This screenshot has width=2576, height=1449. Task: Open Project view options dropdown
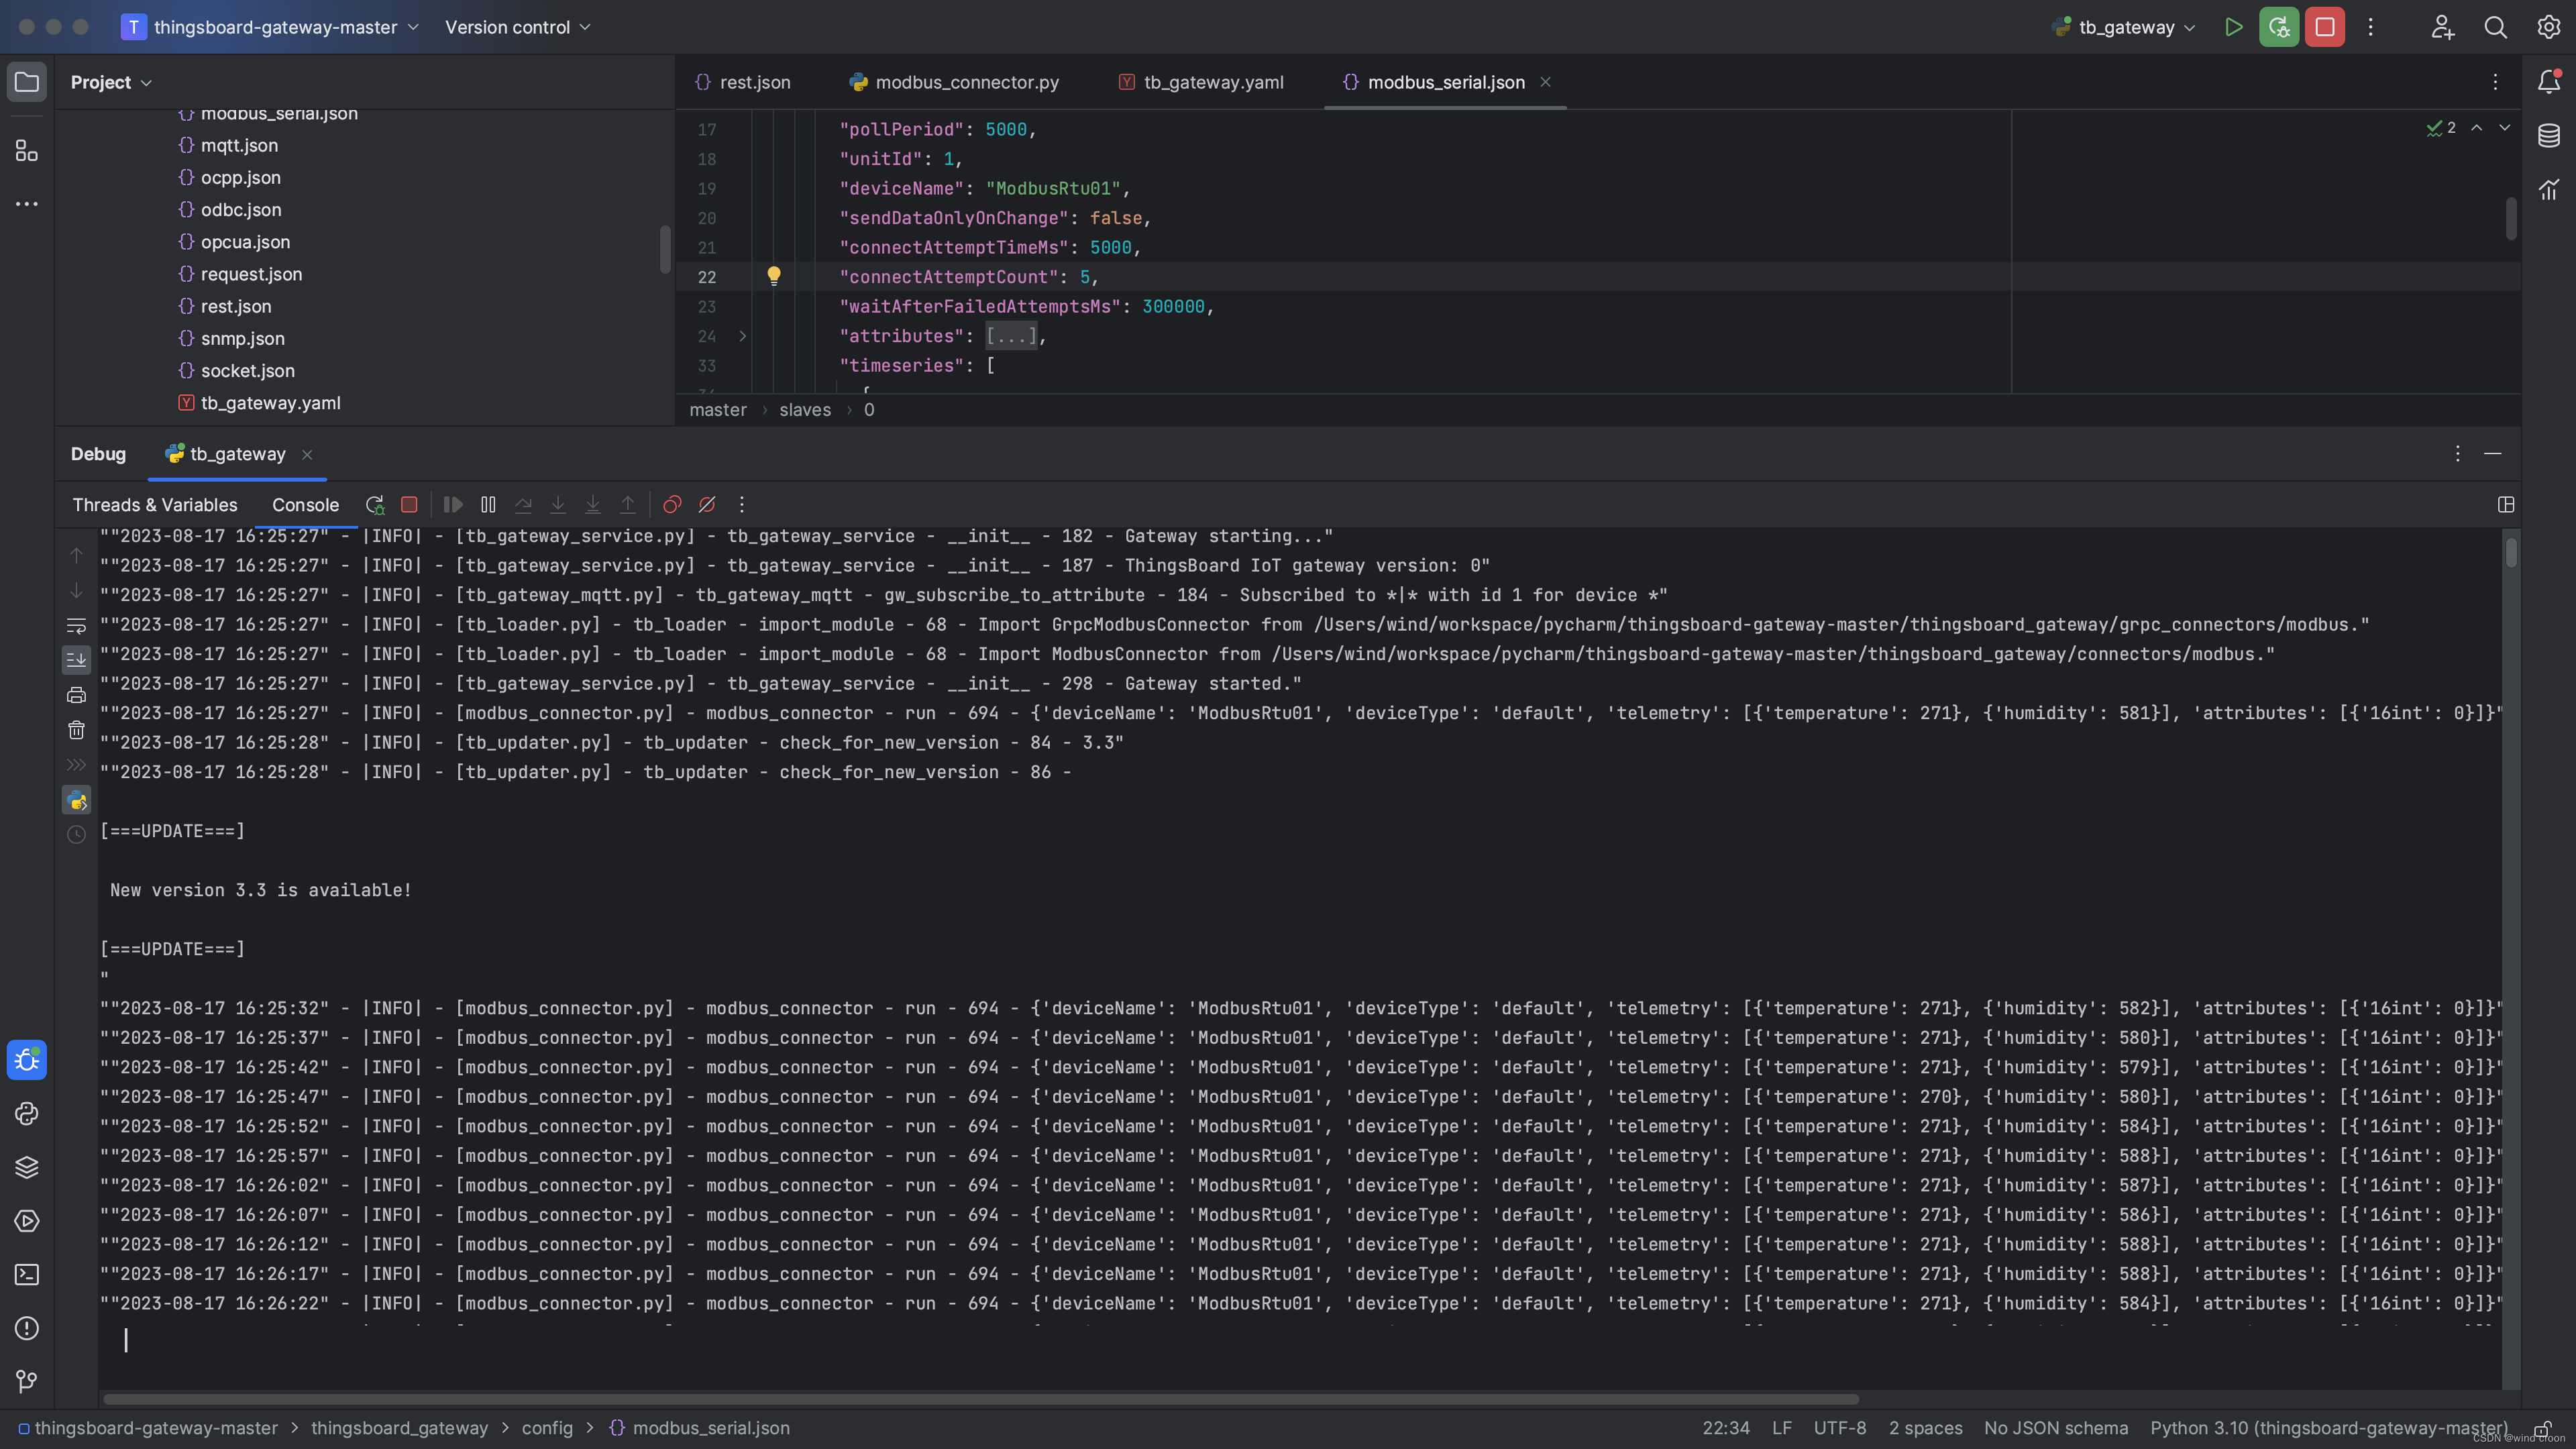111,82
